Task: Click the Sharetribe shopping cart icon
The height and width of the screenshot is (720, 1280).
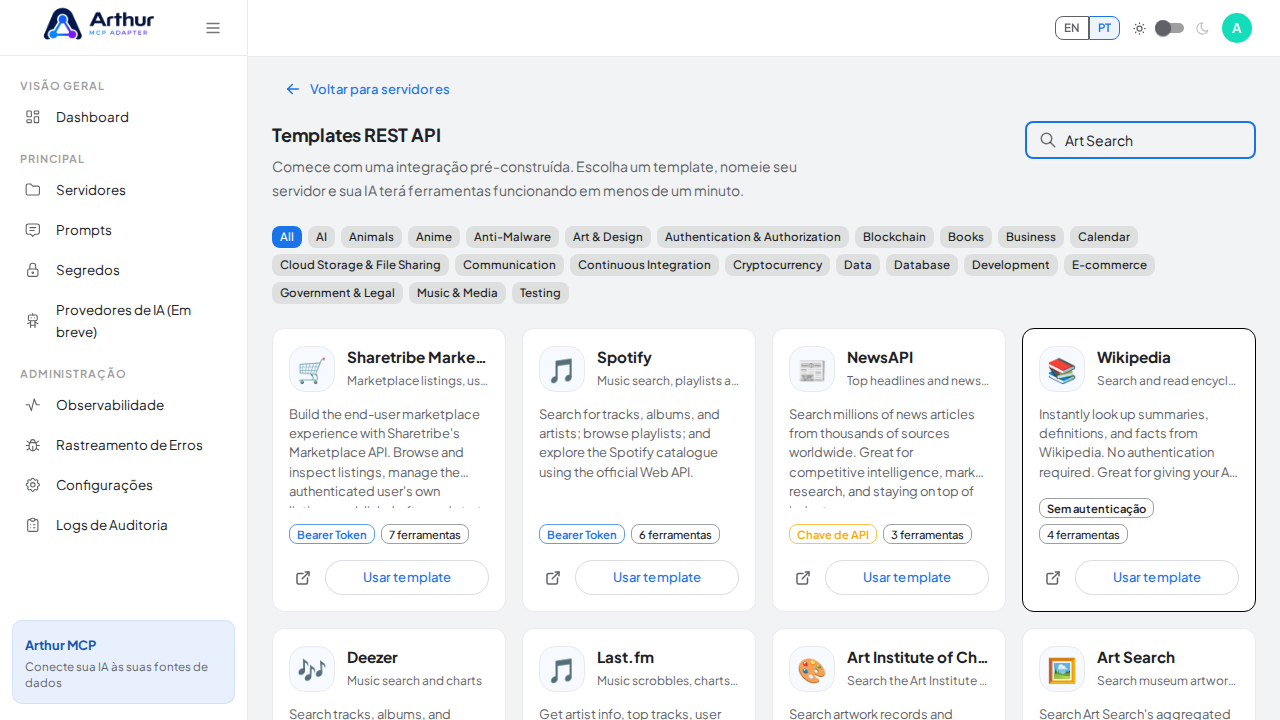Action: (312, 369)
